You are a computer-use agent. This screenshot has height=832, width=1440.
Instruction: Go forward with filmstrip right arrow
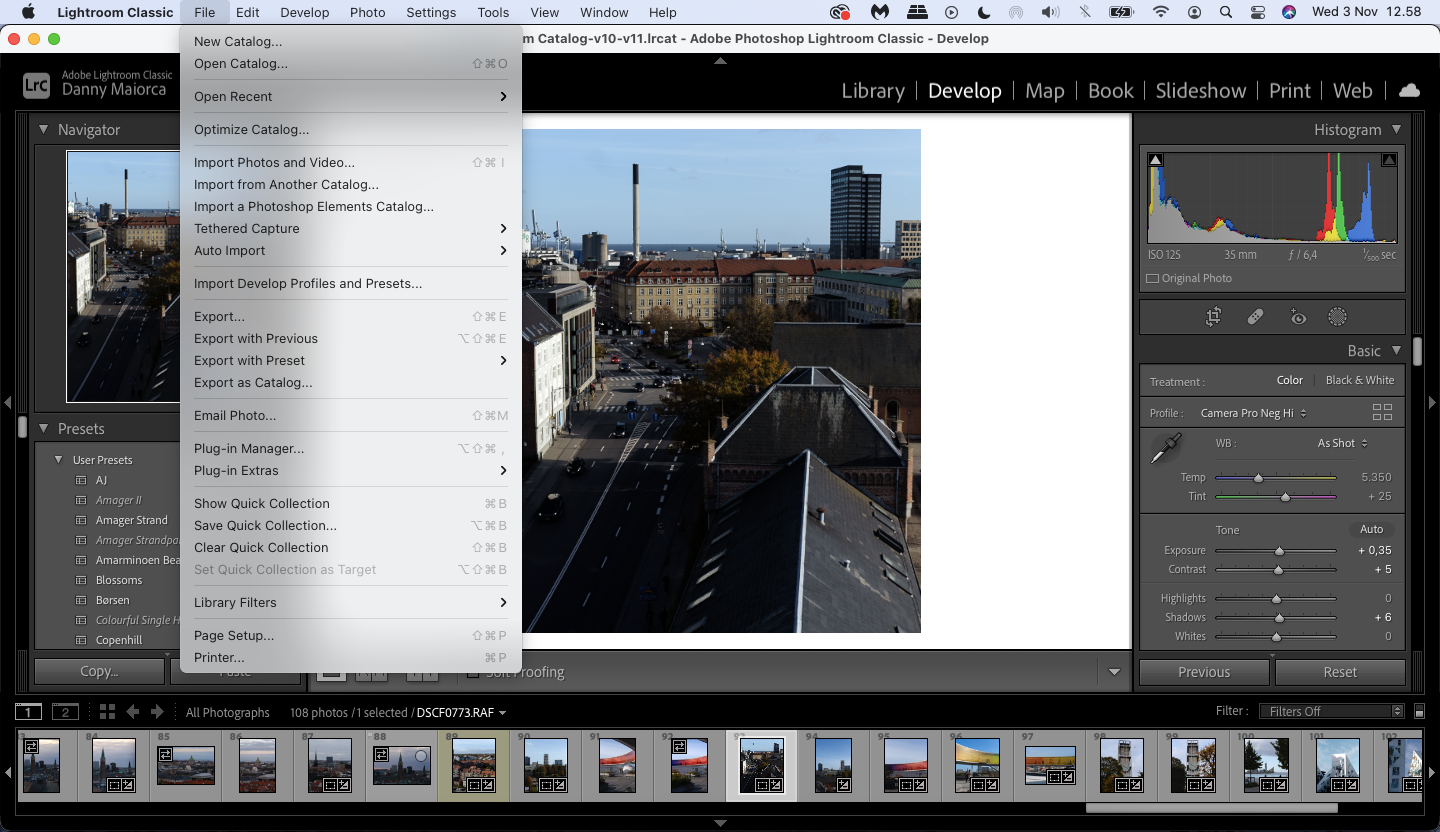pos(157,712)
